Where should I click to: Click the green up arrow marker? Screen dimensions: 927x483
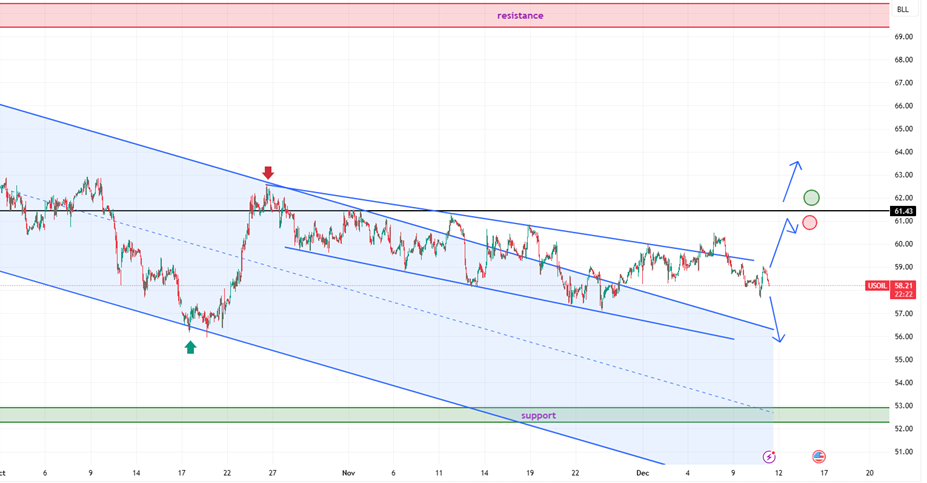[190, 347]
